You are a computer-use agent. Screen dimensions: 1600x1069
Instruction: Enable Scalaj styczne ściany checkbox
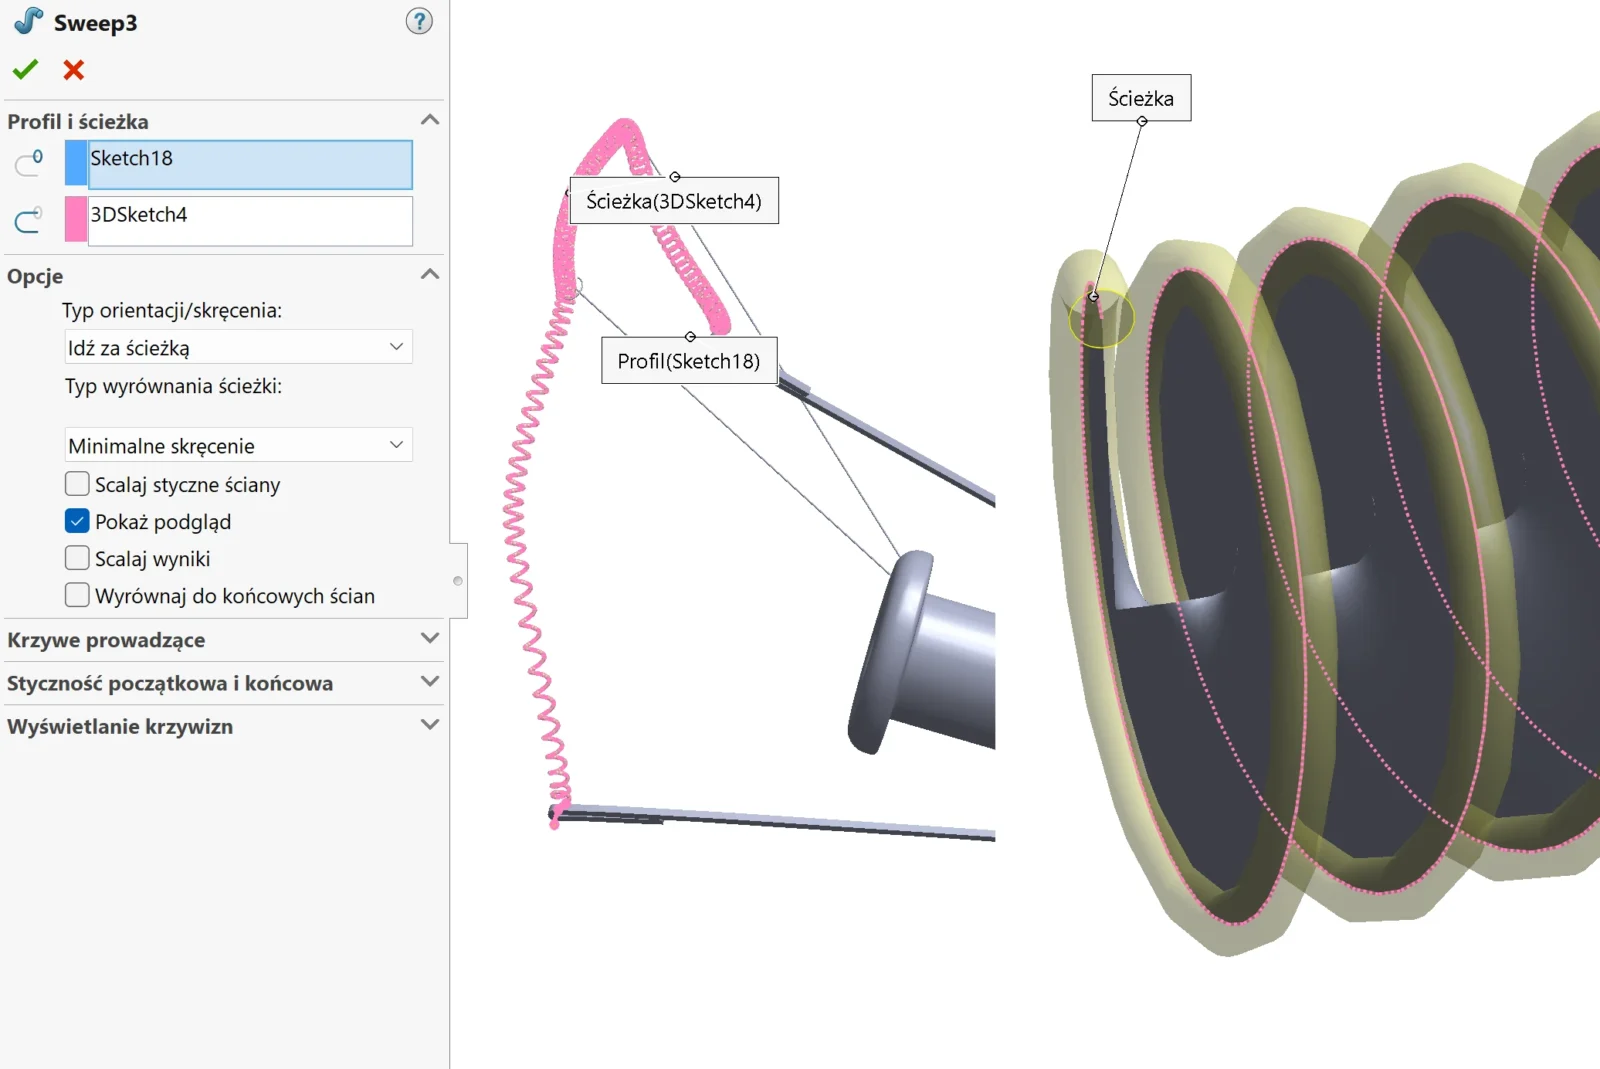77,484
